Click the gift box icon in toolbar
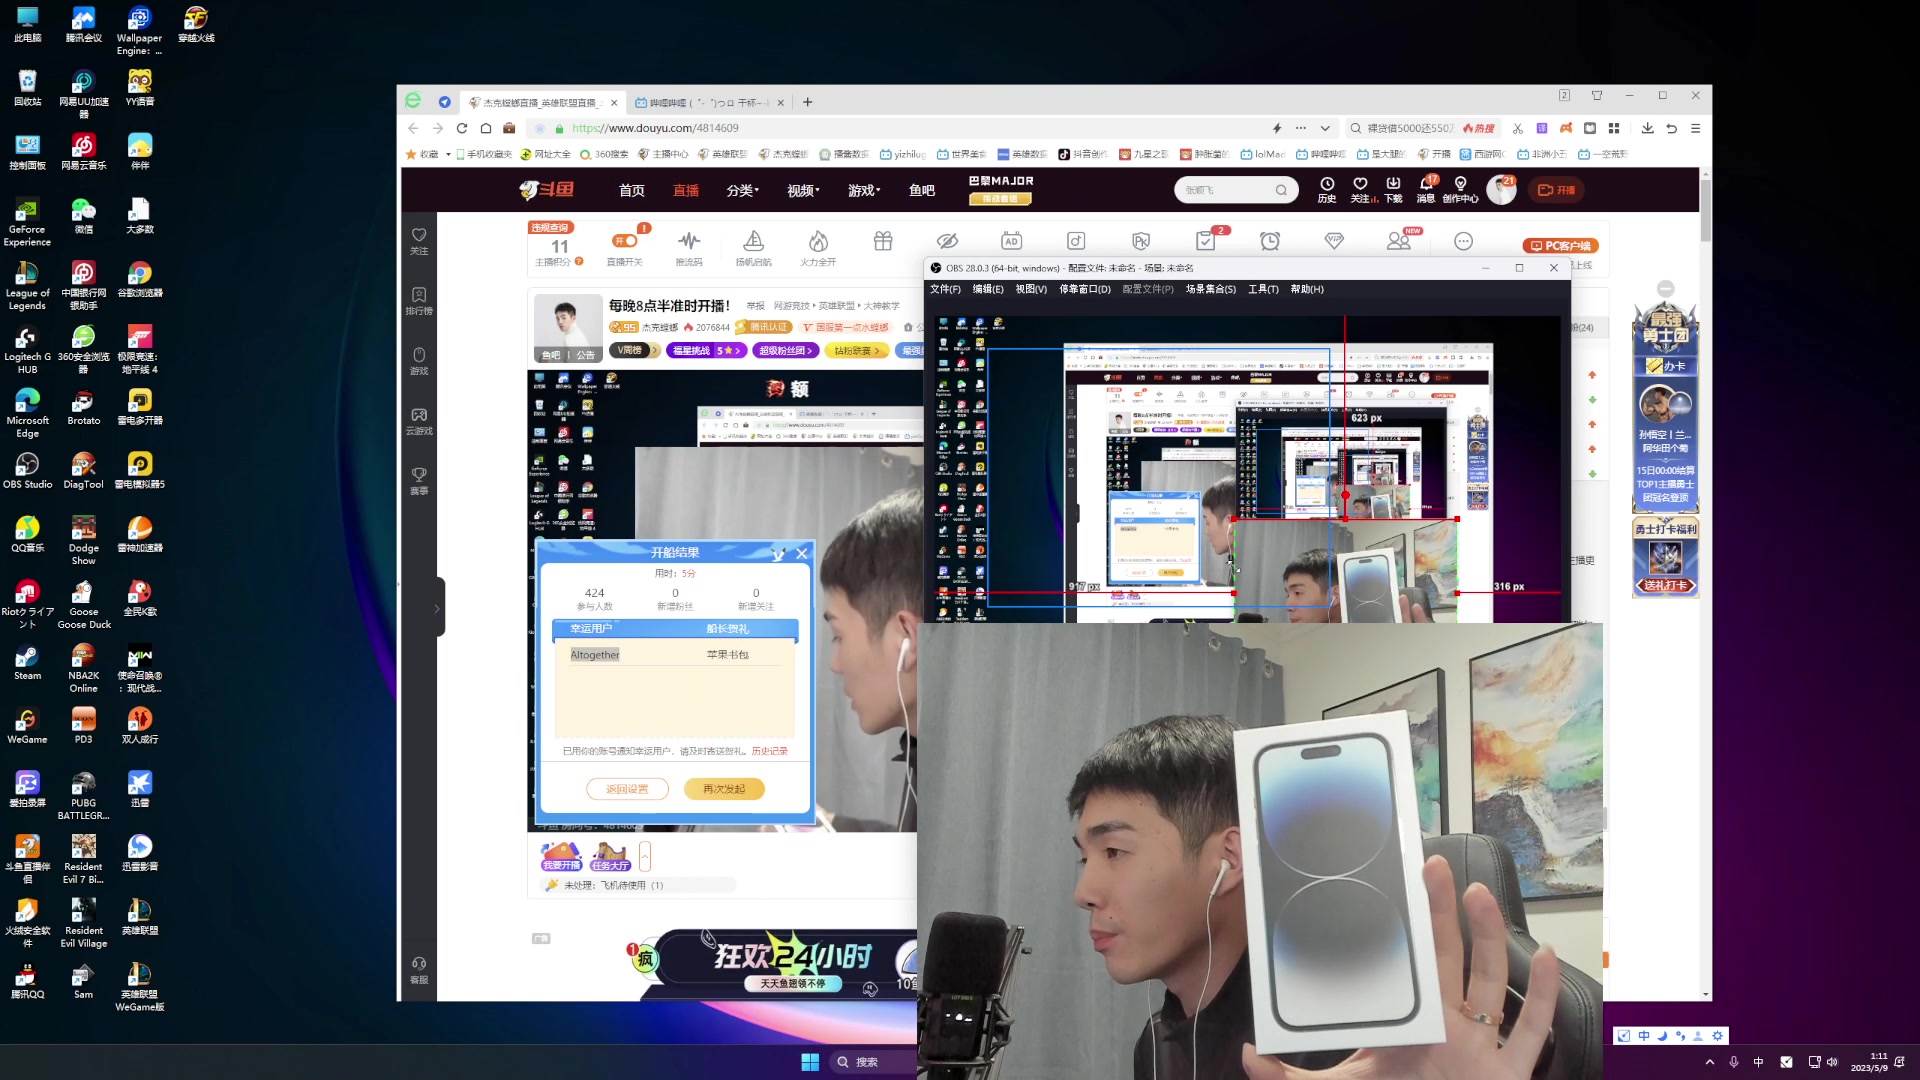 (x=882, y=241)
